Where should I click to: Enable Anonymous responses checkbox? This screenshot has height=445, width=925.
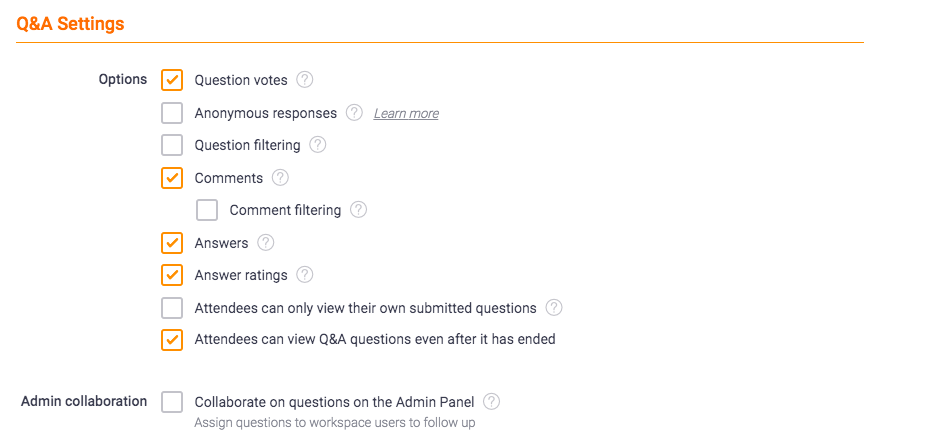click(x=172, y=112)
